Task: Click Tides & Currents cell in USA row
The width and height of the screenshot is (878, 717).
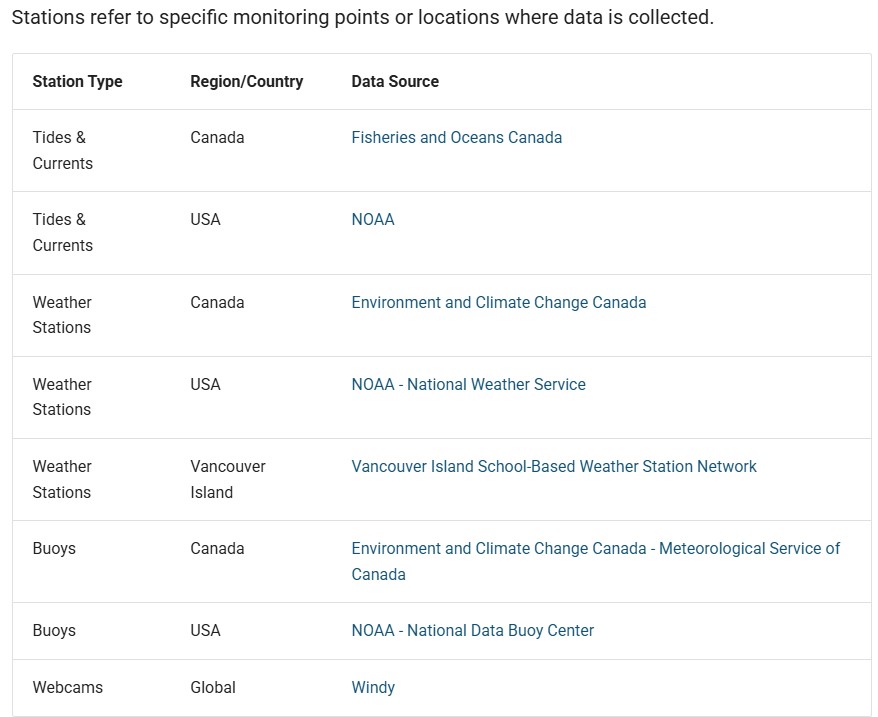Action: pos(62,232)
